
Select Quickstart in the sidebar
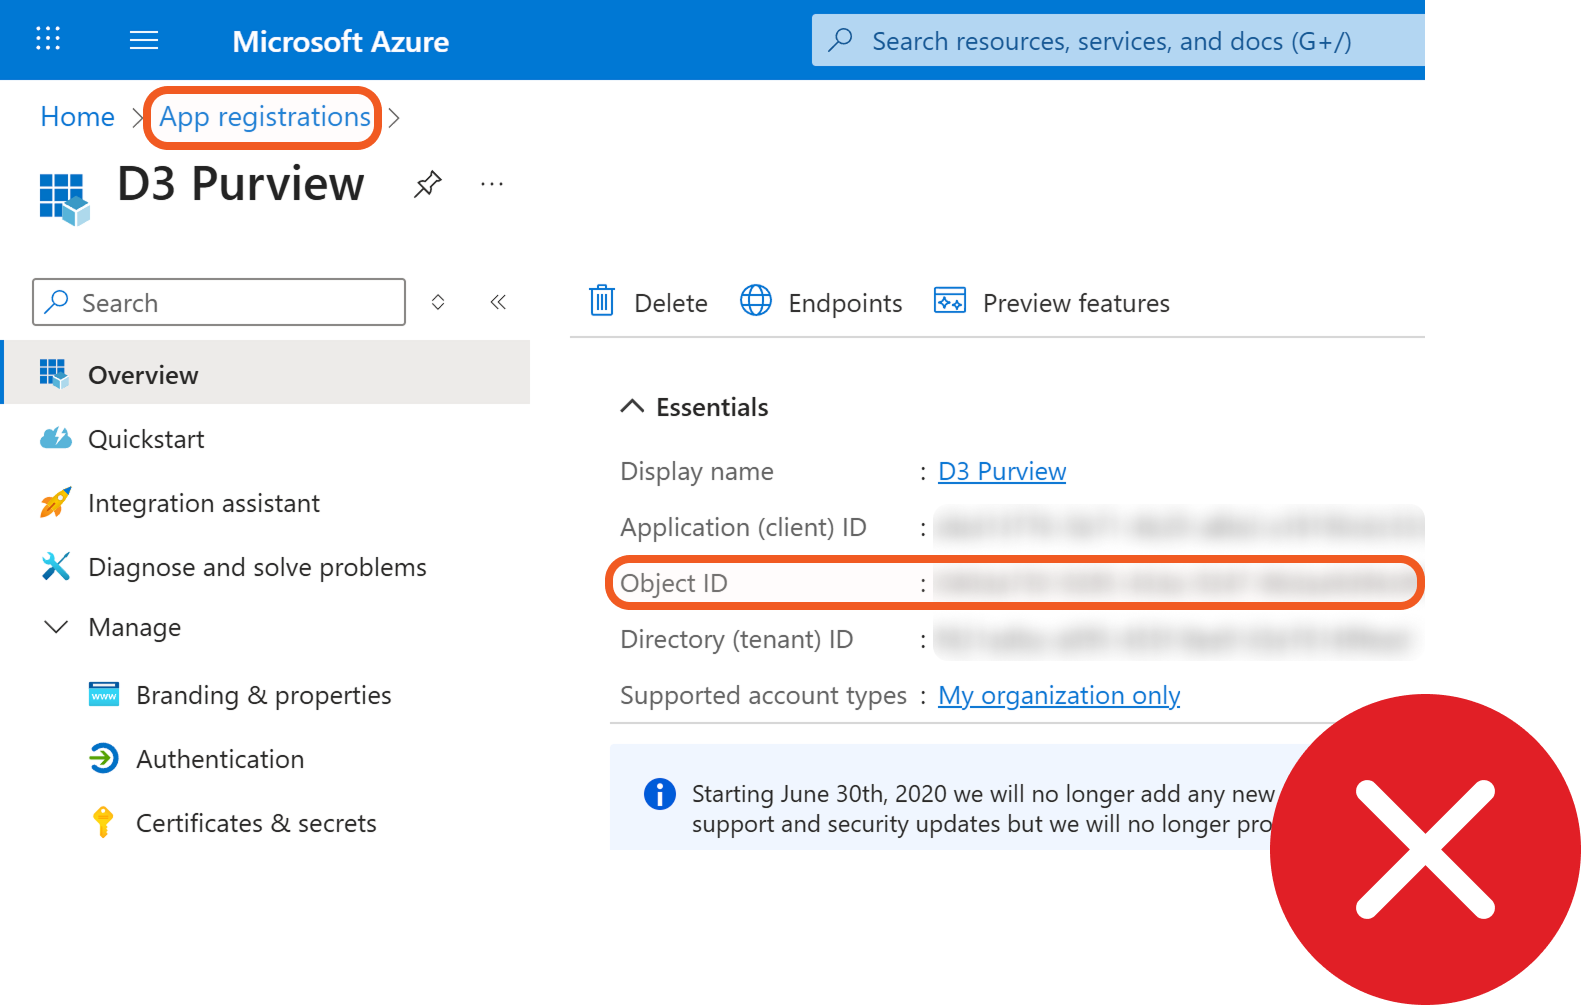(146, 439)
